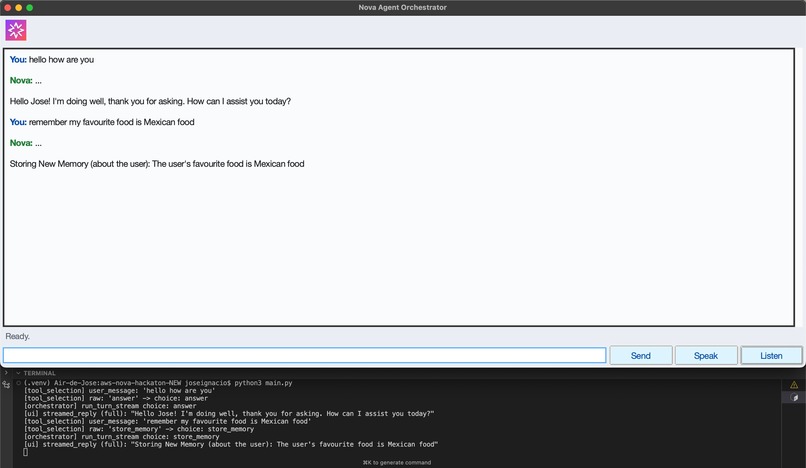This screenshot has height=468, width=806.
Task: Click the 'Ready.' status text
Action: [x=17, y=336]
